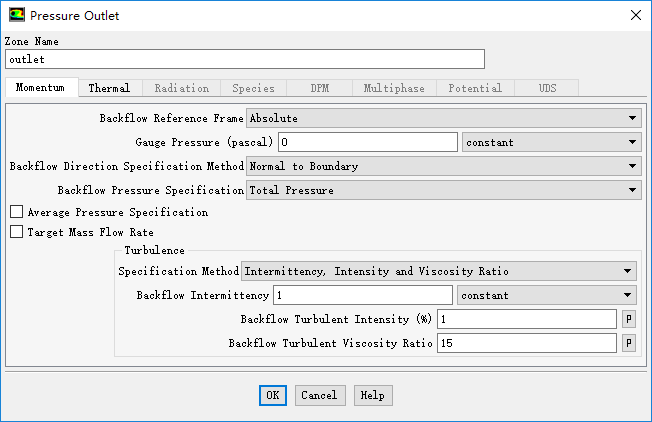Click the P button beside Turbulent Viscosity Ratio
Viewport: 652px width, 422px height.
[x=629, y=343]
